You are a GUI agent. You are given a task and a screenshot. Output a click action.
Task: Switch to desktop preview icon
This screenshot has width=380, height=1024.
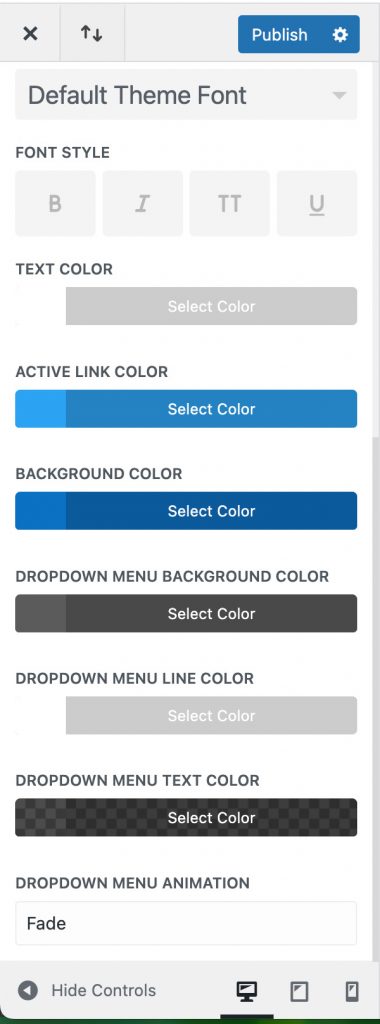[246, 991]
